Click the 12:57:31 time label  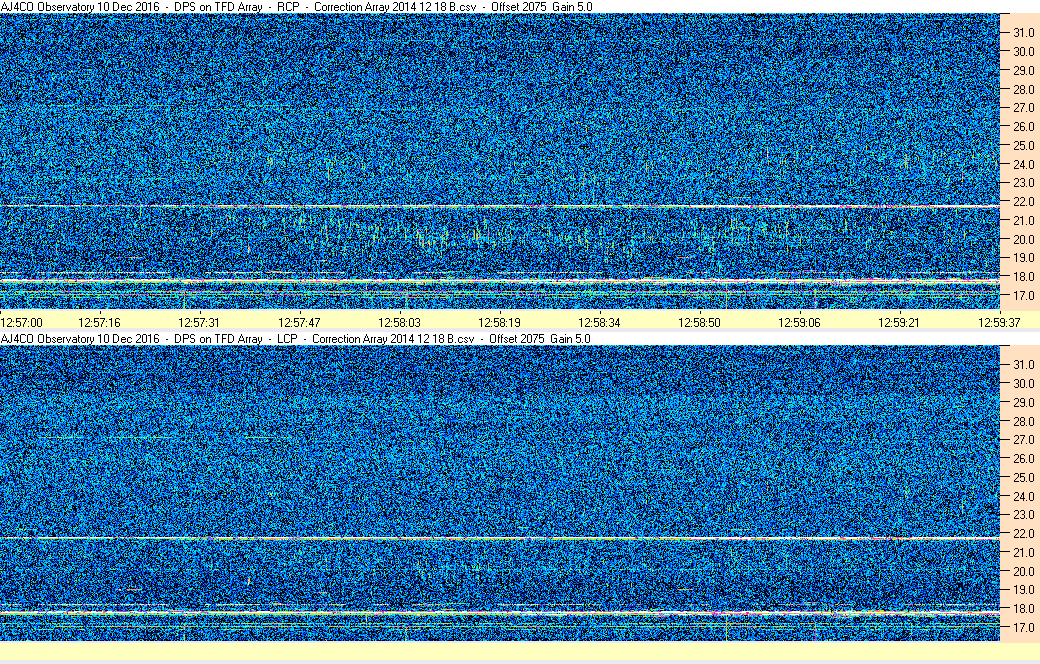coord(199,323)
